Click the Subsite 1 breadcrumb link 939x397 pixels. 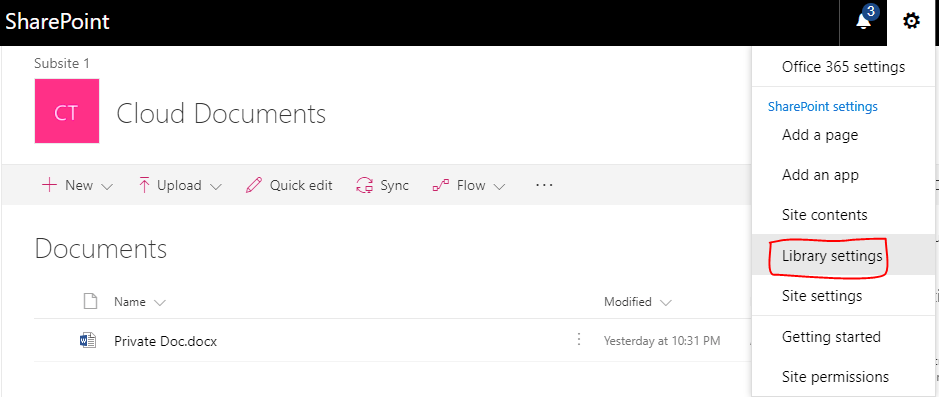pos(62,63)
